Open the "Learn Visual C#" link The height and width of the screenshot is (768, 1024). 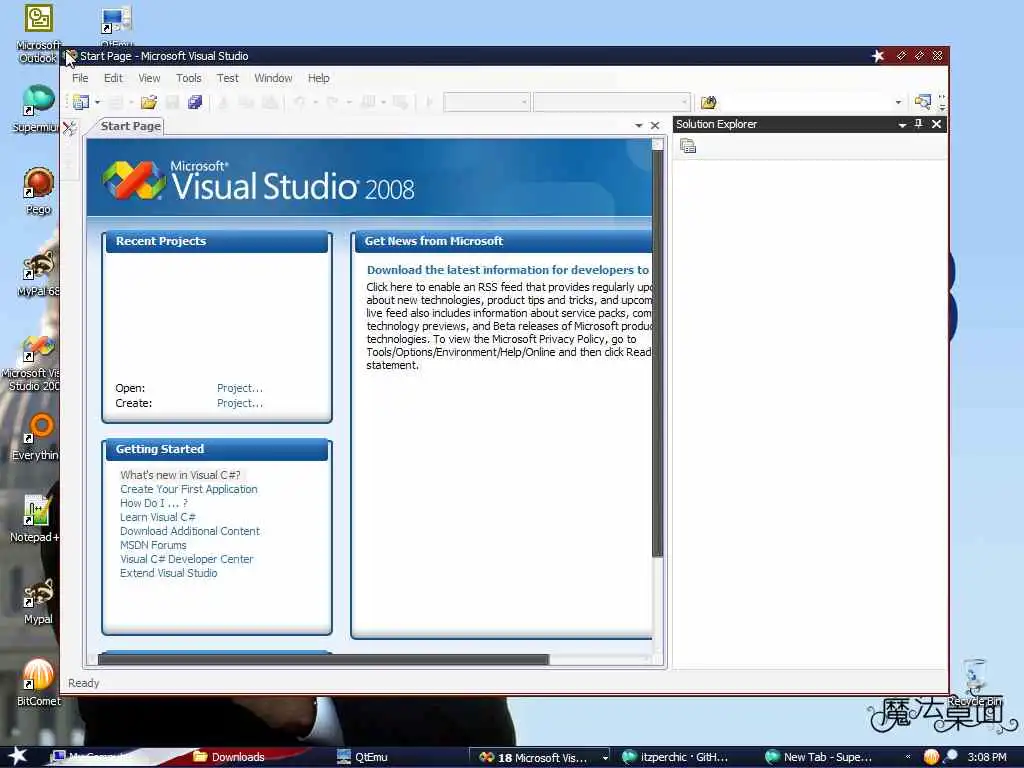point(158,517)
